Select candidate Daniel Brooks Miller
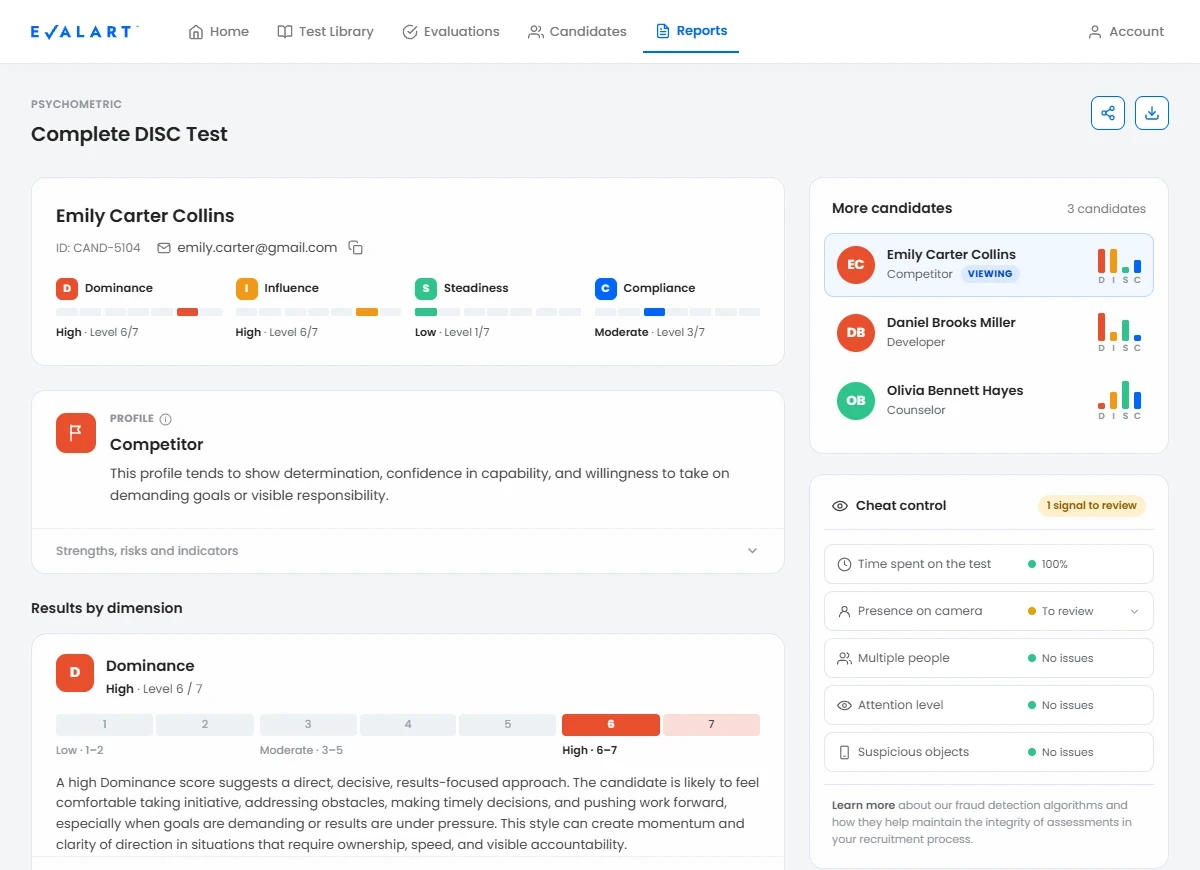The image size is (1200, 870). (x=989, y=333)
